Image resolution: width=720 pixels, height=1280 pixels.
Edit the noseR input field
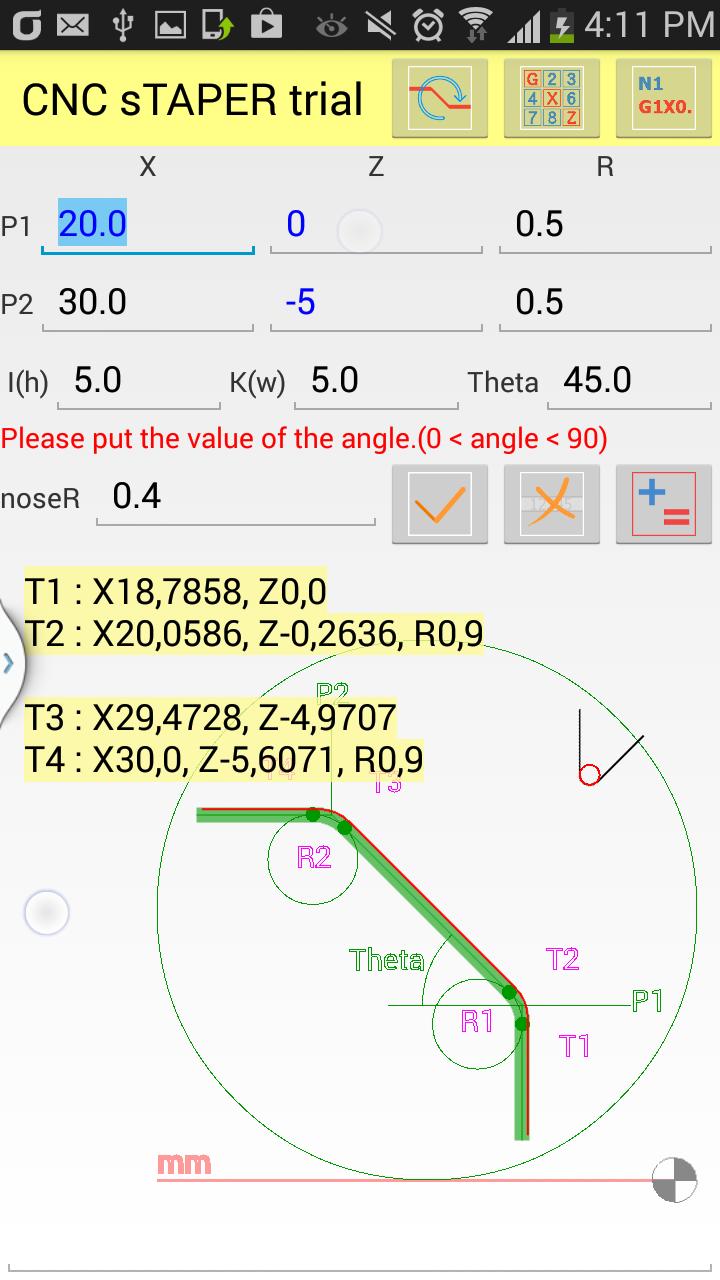click(x=236, y=496)
